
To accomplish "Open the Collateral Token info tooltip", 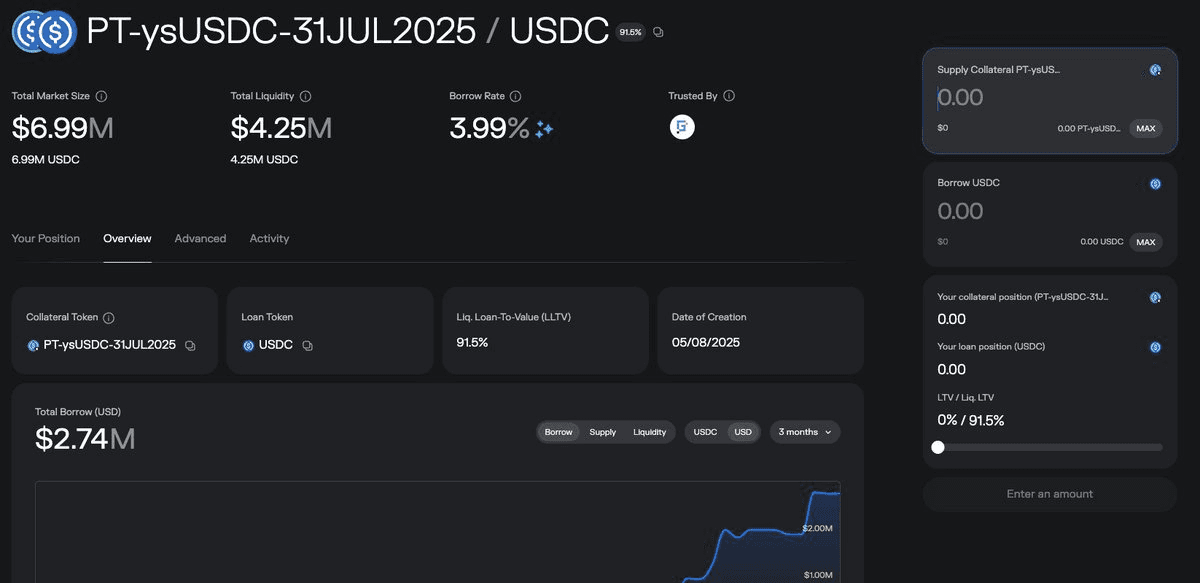I will pos(109,317).
